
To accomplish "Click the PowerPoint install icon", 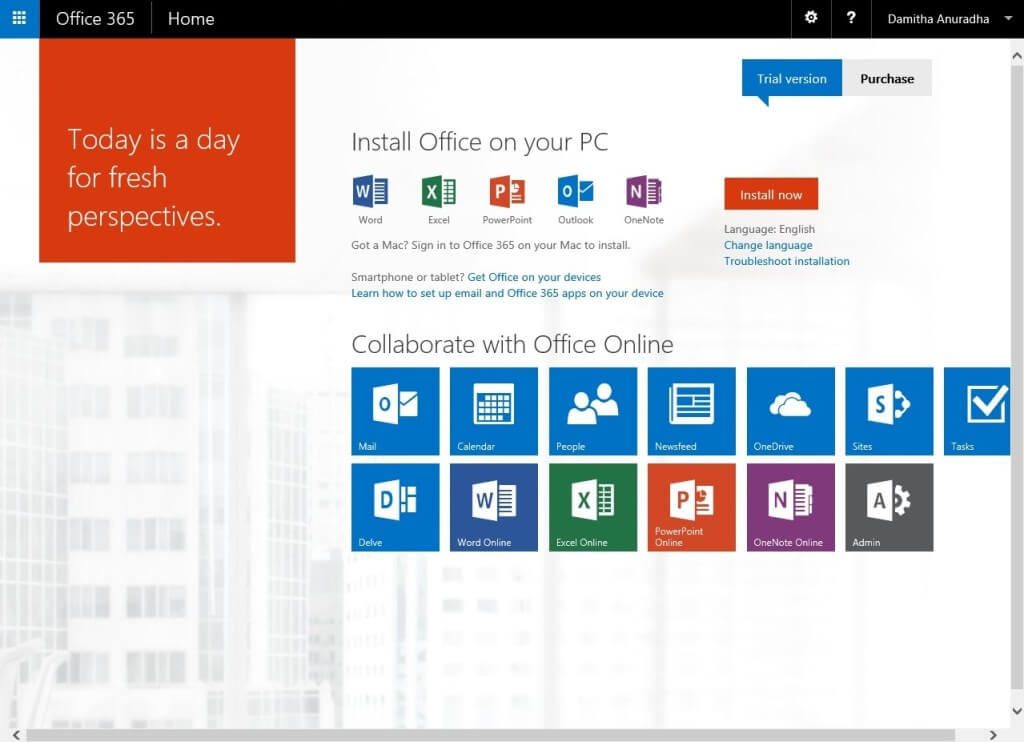I will point(506,193).
